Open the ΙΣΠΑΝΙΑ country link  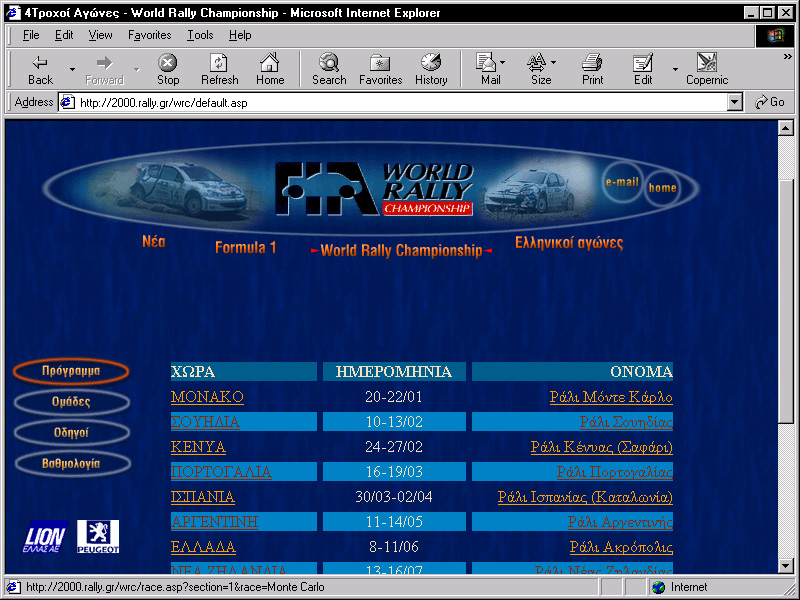[x=203, y=497]
